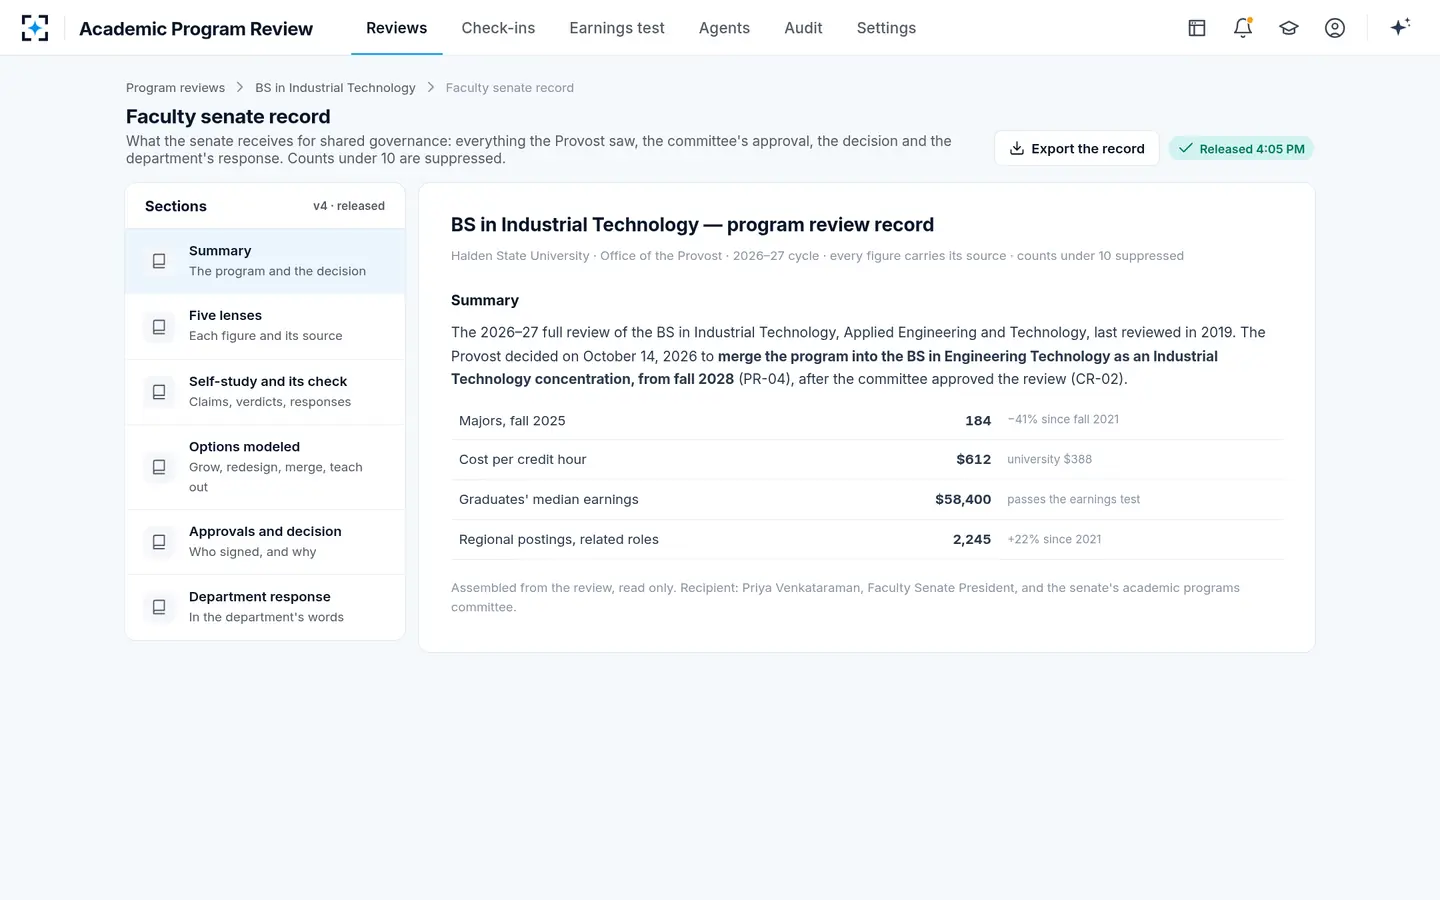The height and width of the screenshot is (900, 1440).
Task: Click the Released 4:05 PM status badge
Action: click(x=1241, y=148)
